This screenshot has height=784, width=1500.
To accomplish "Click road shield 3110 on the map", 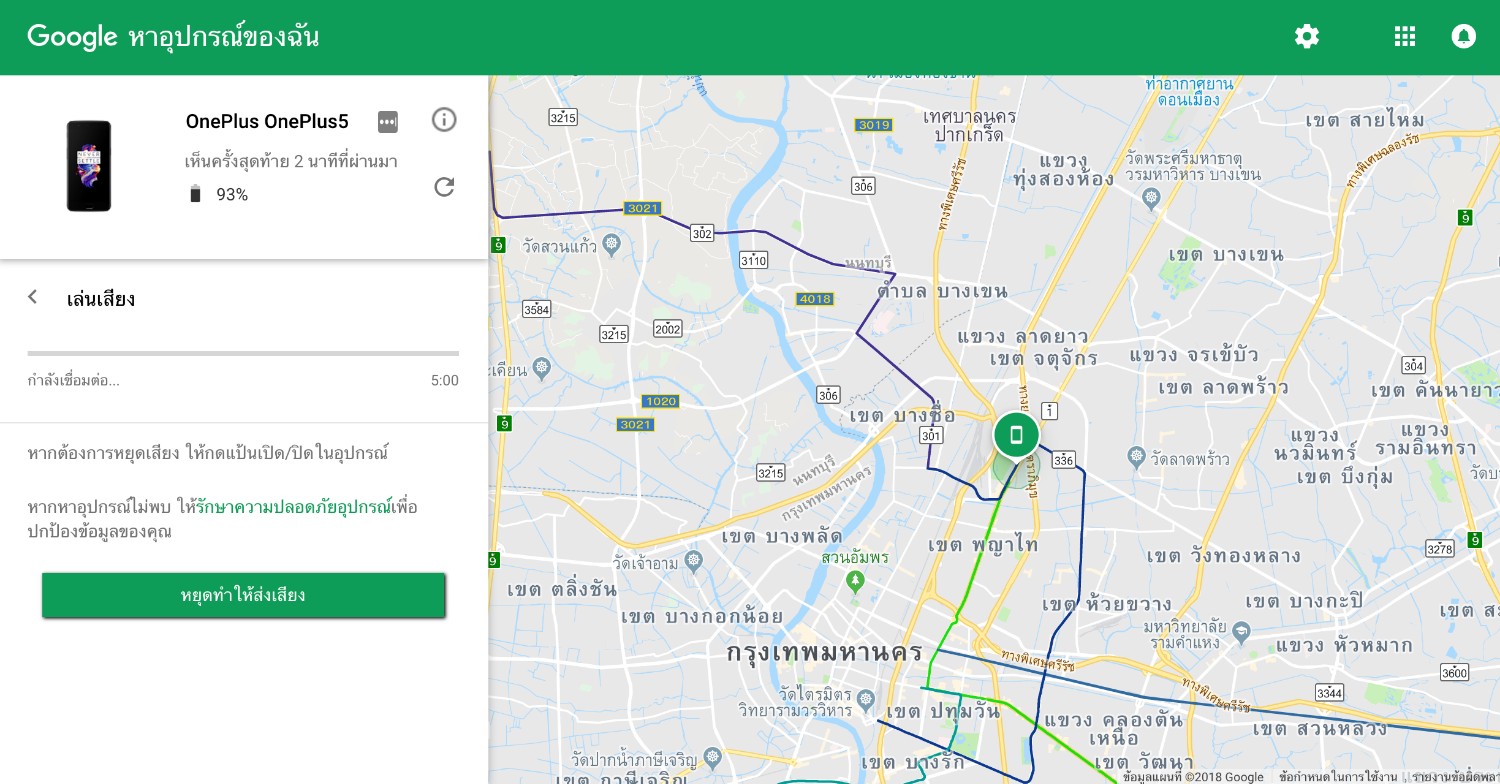I will (753, 261).
